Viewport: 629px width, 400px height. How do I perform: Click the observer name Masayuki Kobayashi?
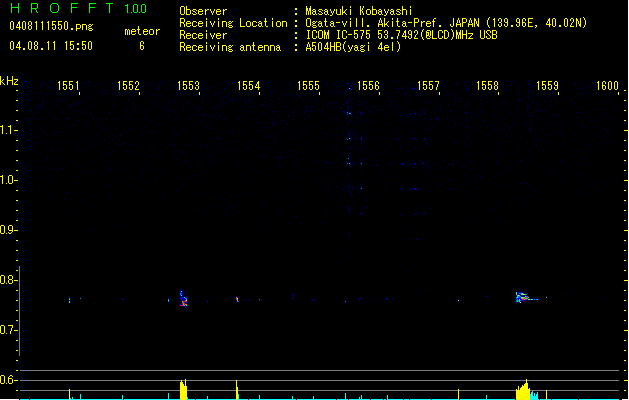(359, 11)
